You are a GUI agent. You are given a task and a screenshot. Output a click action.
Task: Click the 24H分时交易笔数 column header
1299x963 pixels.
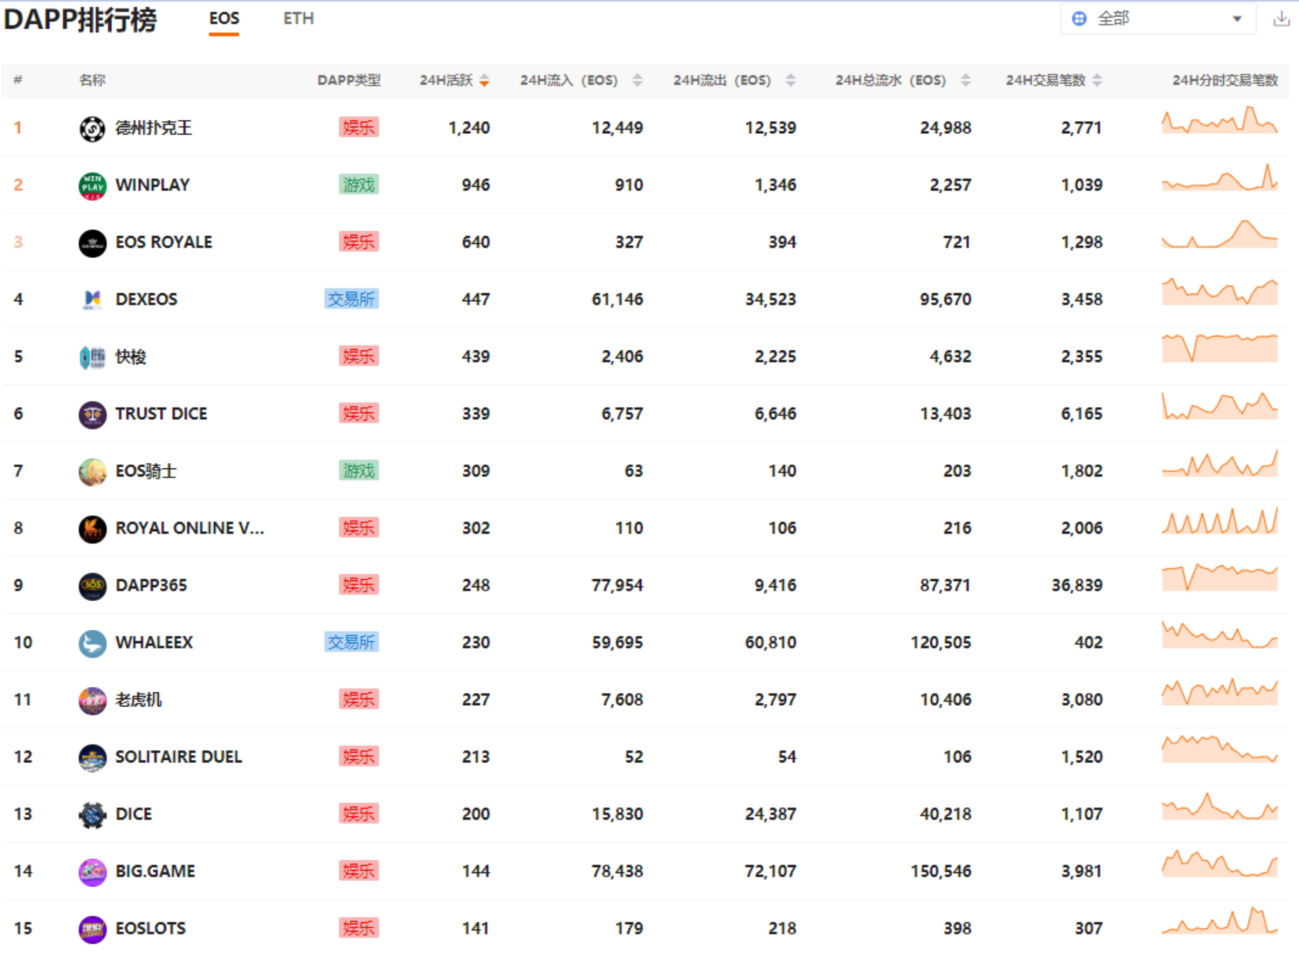click(x=1225, y=80)
